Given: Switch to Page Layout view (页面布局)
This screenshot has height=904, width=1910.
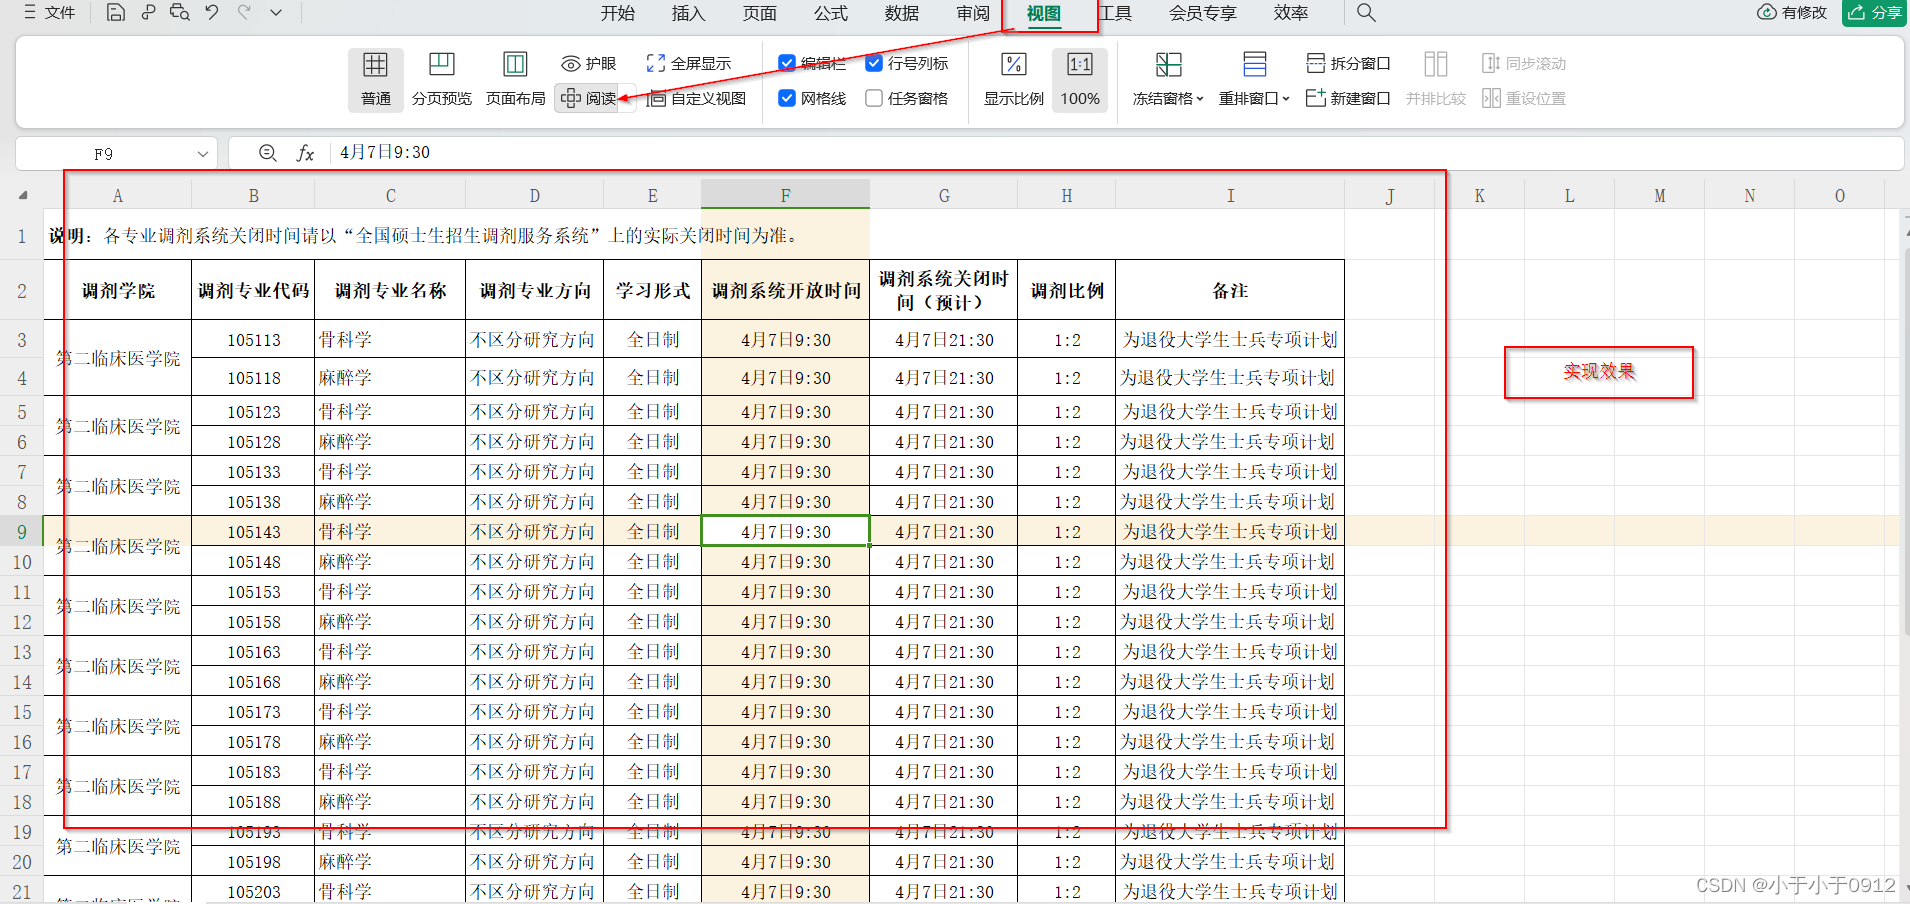Looking at the screenshot, I should pyautogui.click(x=515, y=80).
